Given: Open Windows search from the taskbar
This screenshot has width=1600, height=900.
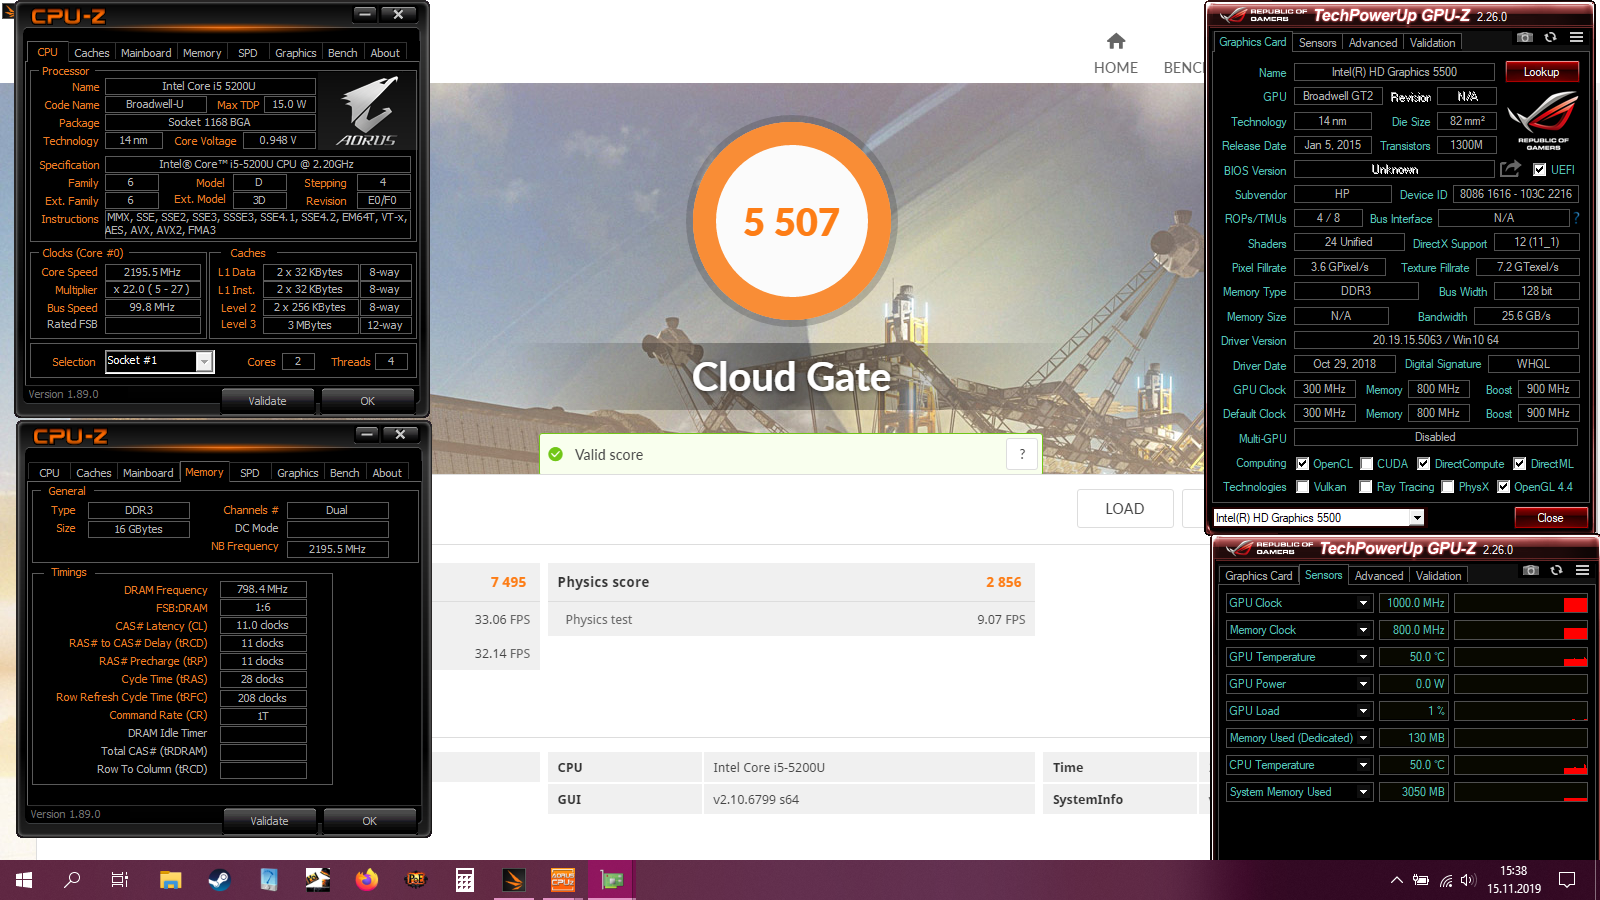Looking at the screenshot, I should (x=72, y=880).
